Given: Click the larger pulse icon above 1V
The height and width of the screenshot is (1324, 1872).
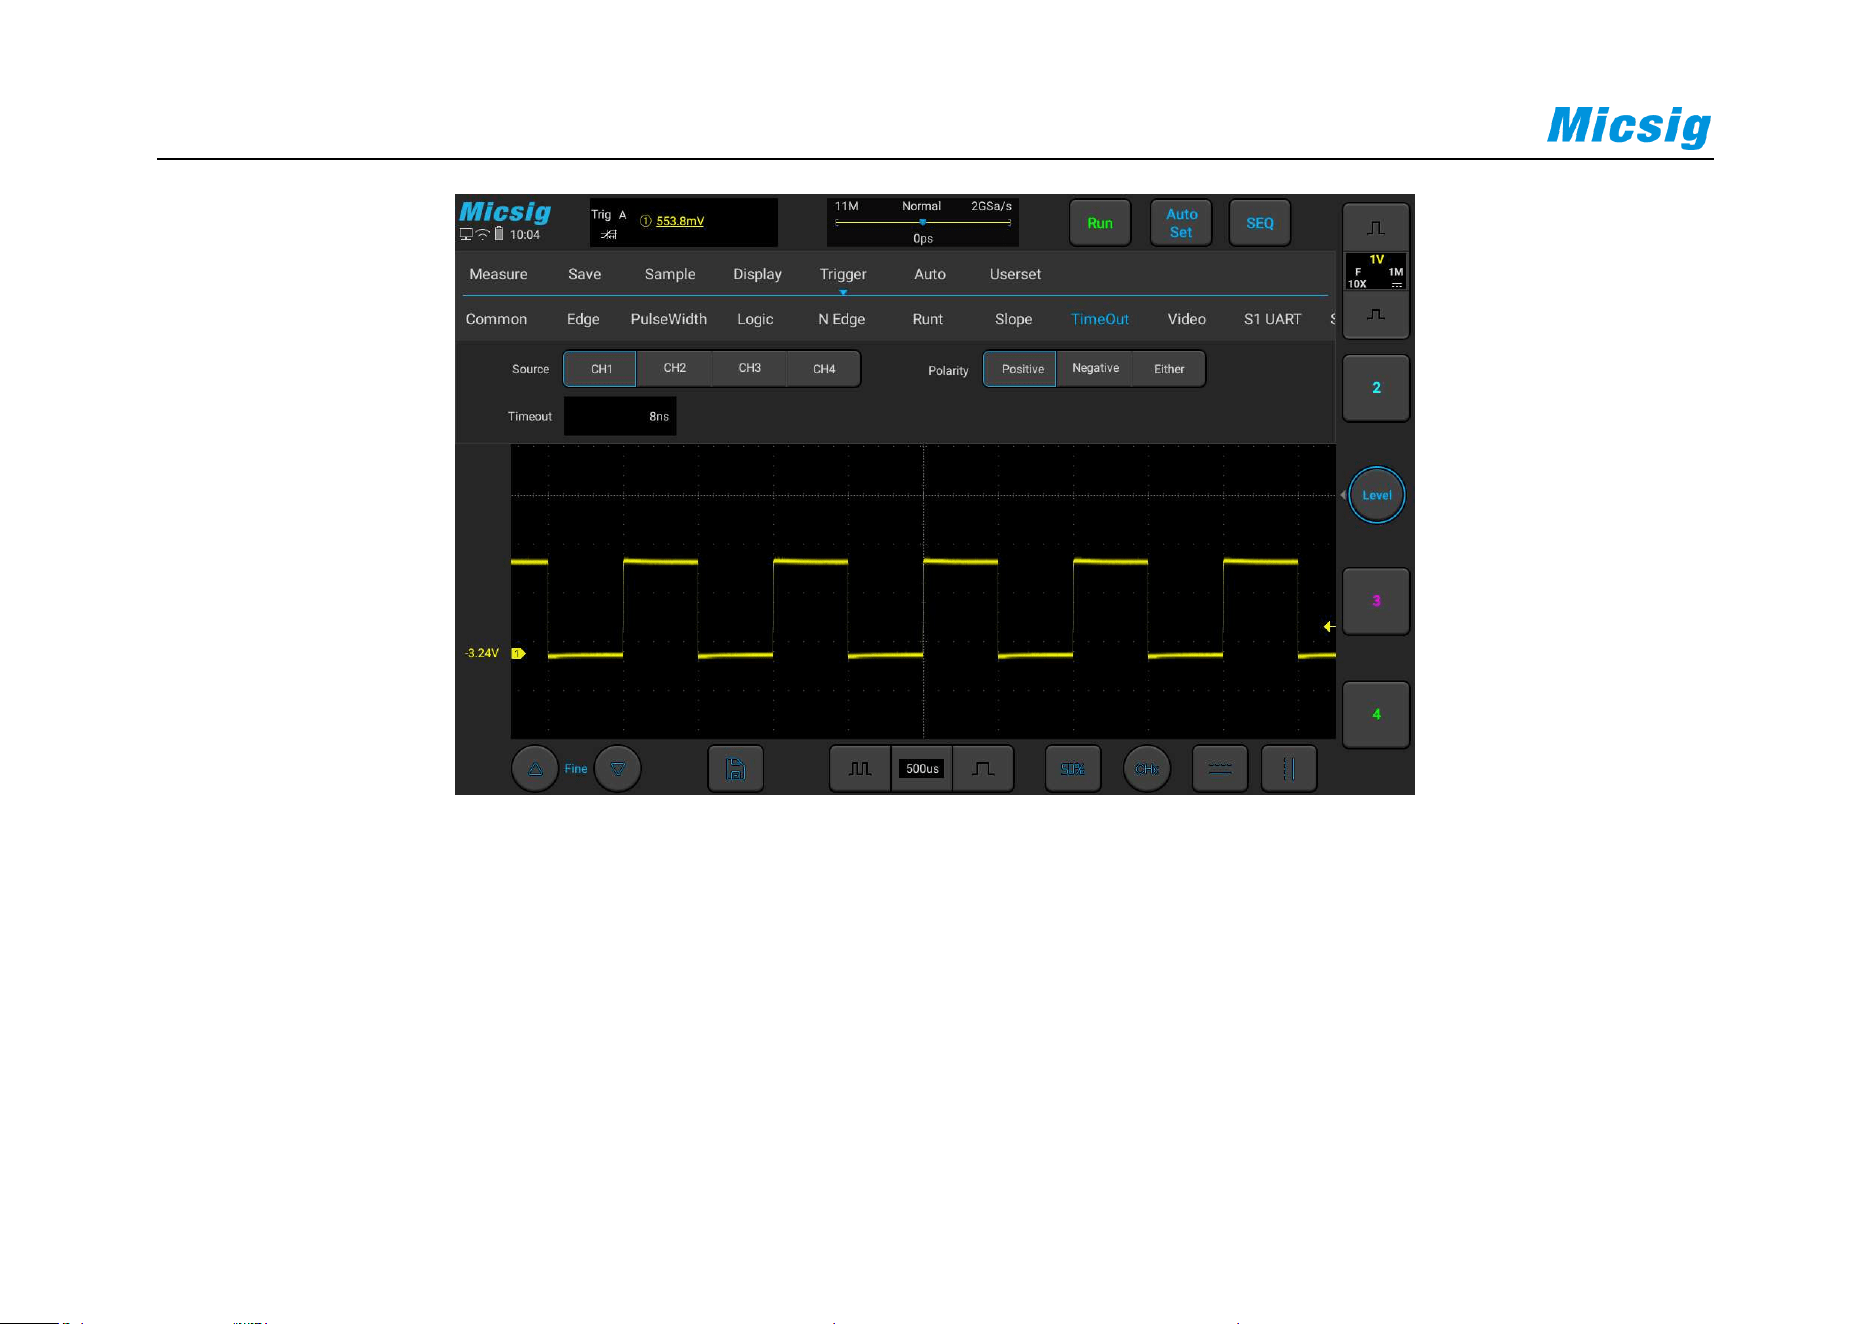Looking at the screenshot, I should (x=1376, y=228).
